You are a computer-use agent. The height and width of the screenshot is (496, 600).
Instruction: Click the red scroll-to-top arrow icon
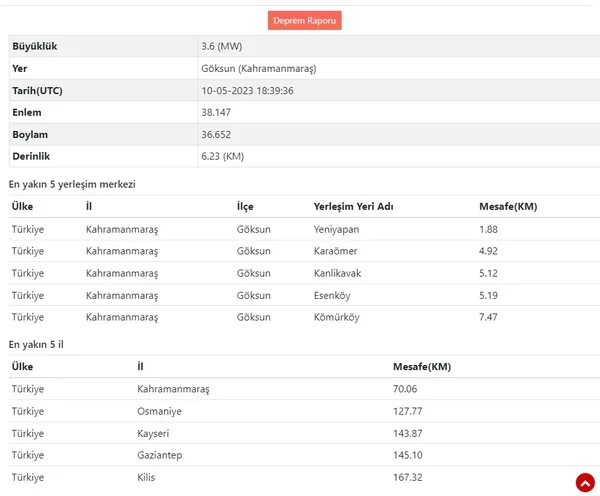point(585,483)
